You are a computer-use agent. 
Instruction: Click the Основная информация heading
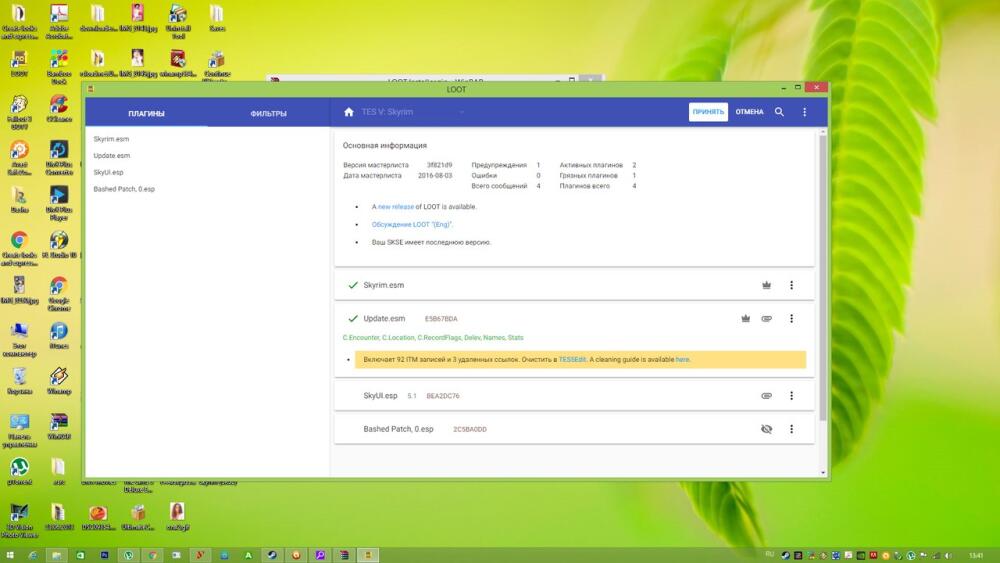click(x=385, y=145)
